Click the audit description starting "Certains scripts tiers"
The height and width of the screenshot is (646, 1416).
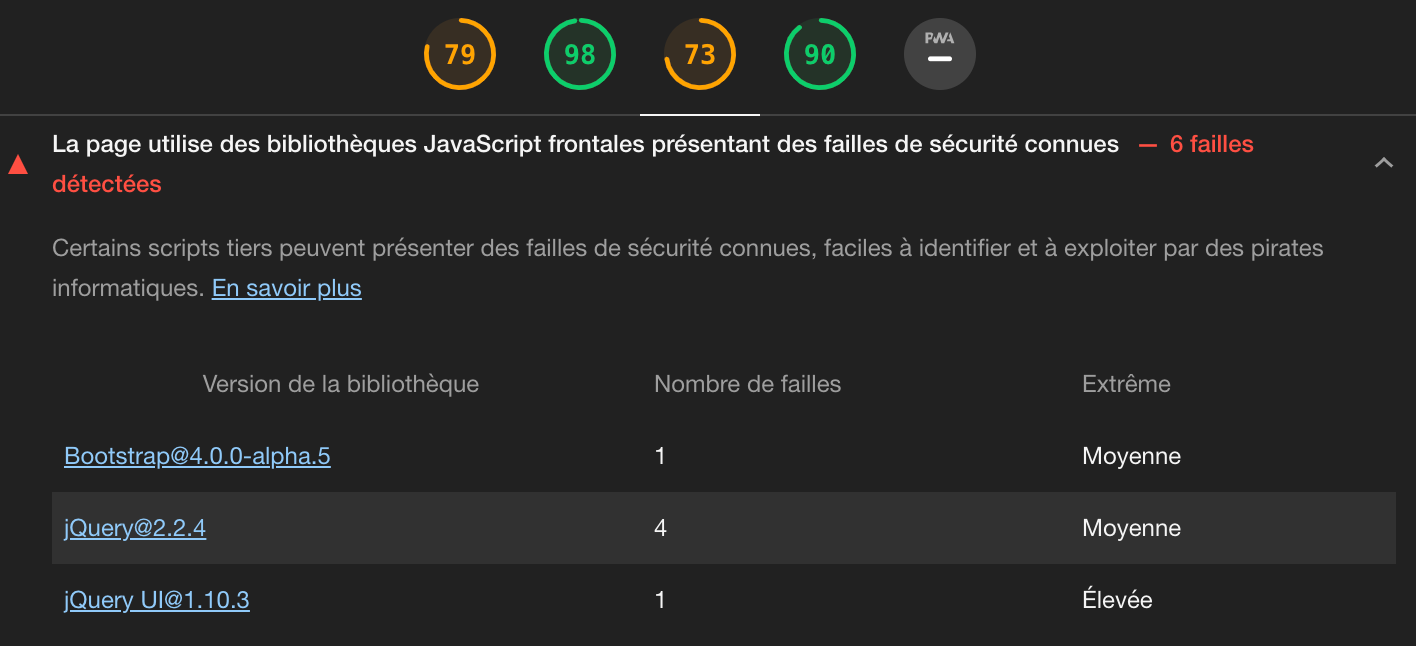(x=687, y=248)
